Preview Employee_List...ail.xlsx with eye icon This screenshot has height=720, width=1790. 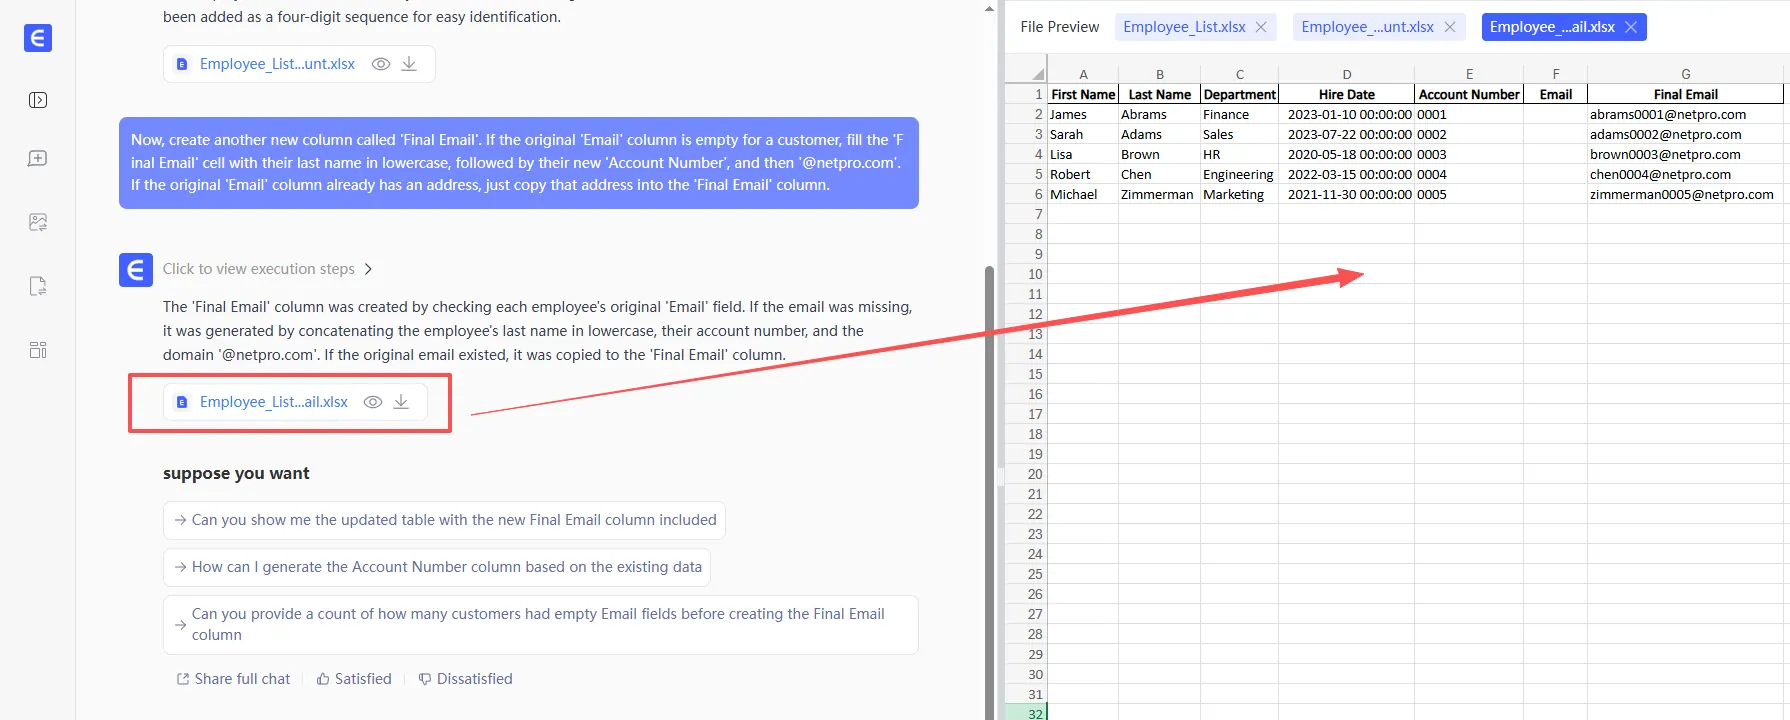coord(373,402)
